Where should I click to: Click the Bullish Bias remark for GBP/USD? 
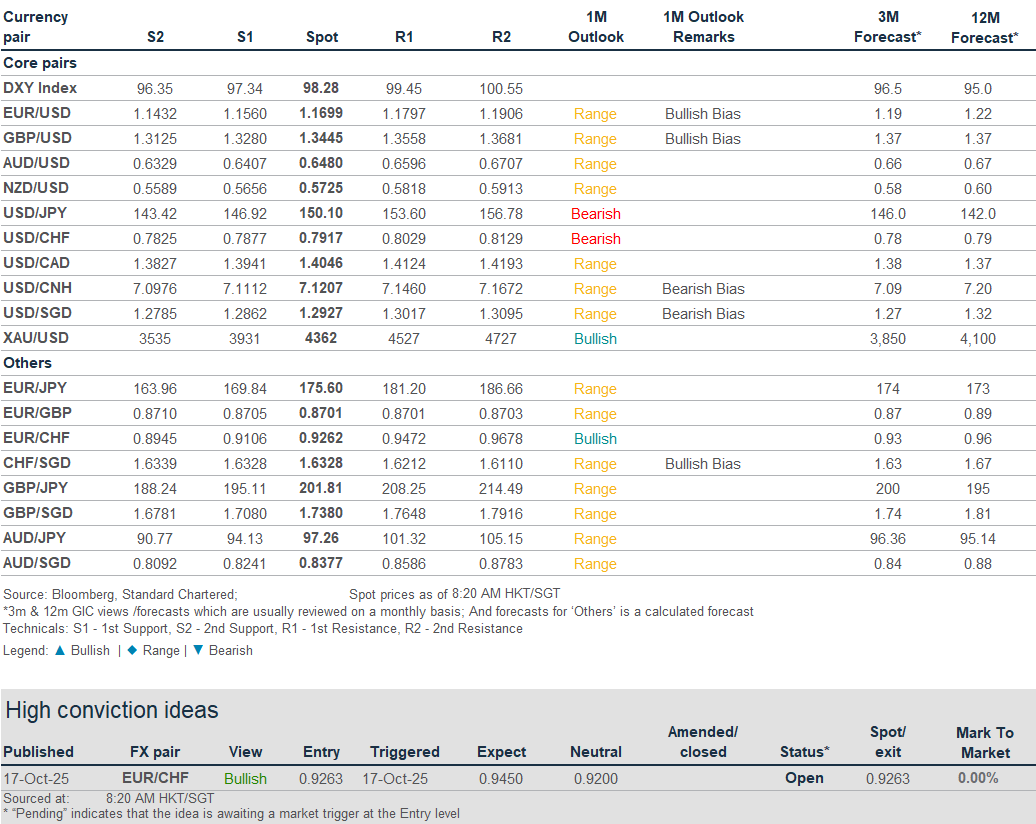[x=703, y=139]
